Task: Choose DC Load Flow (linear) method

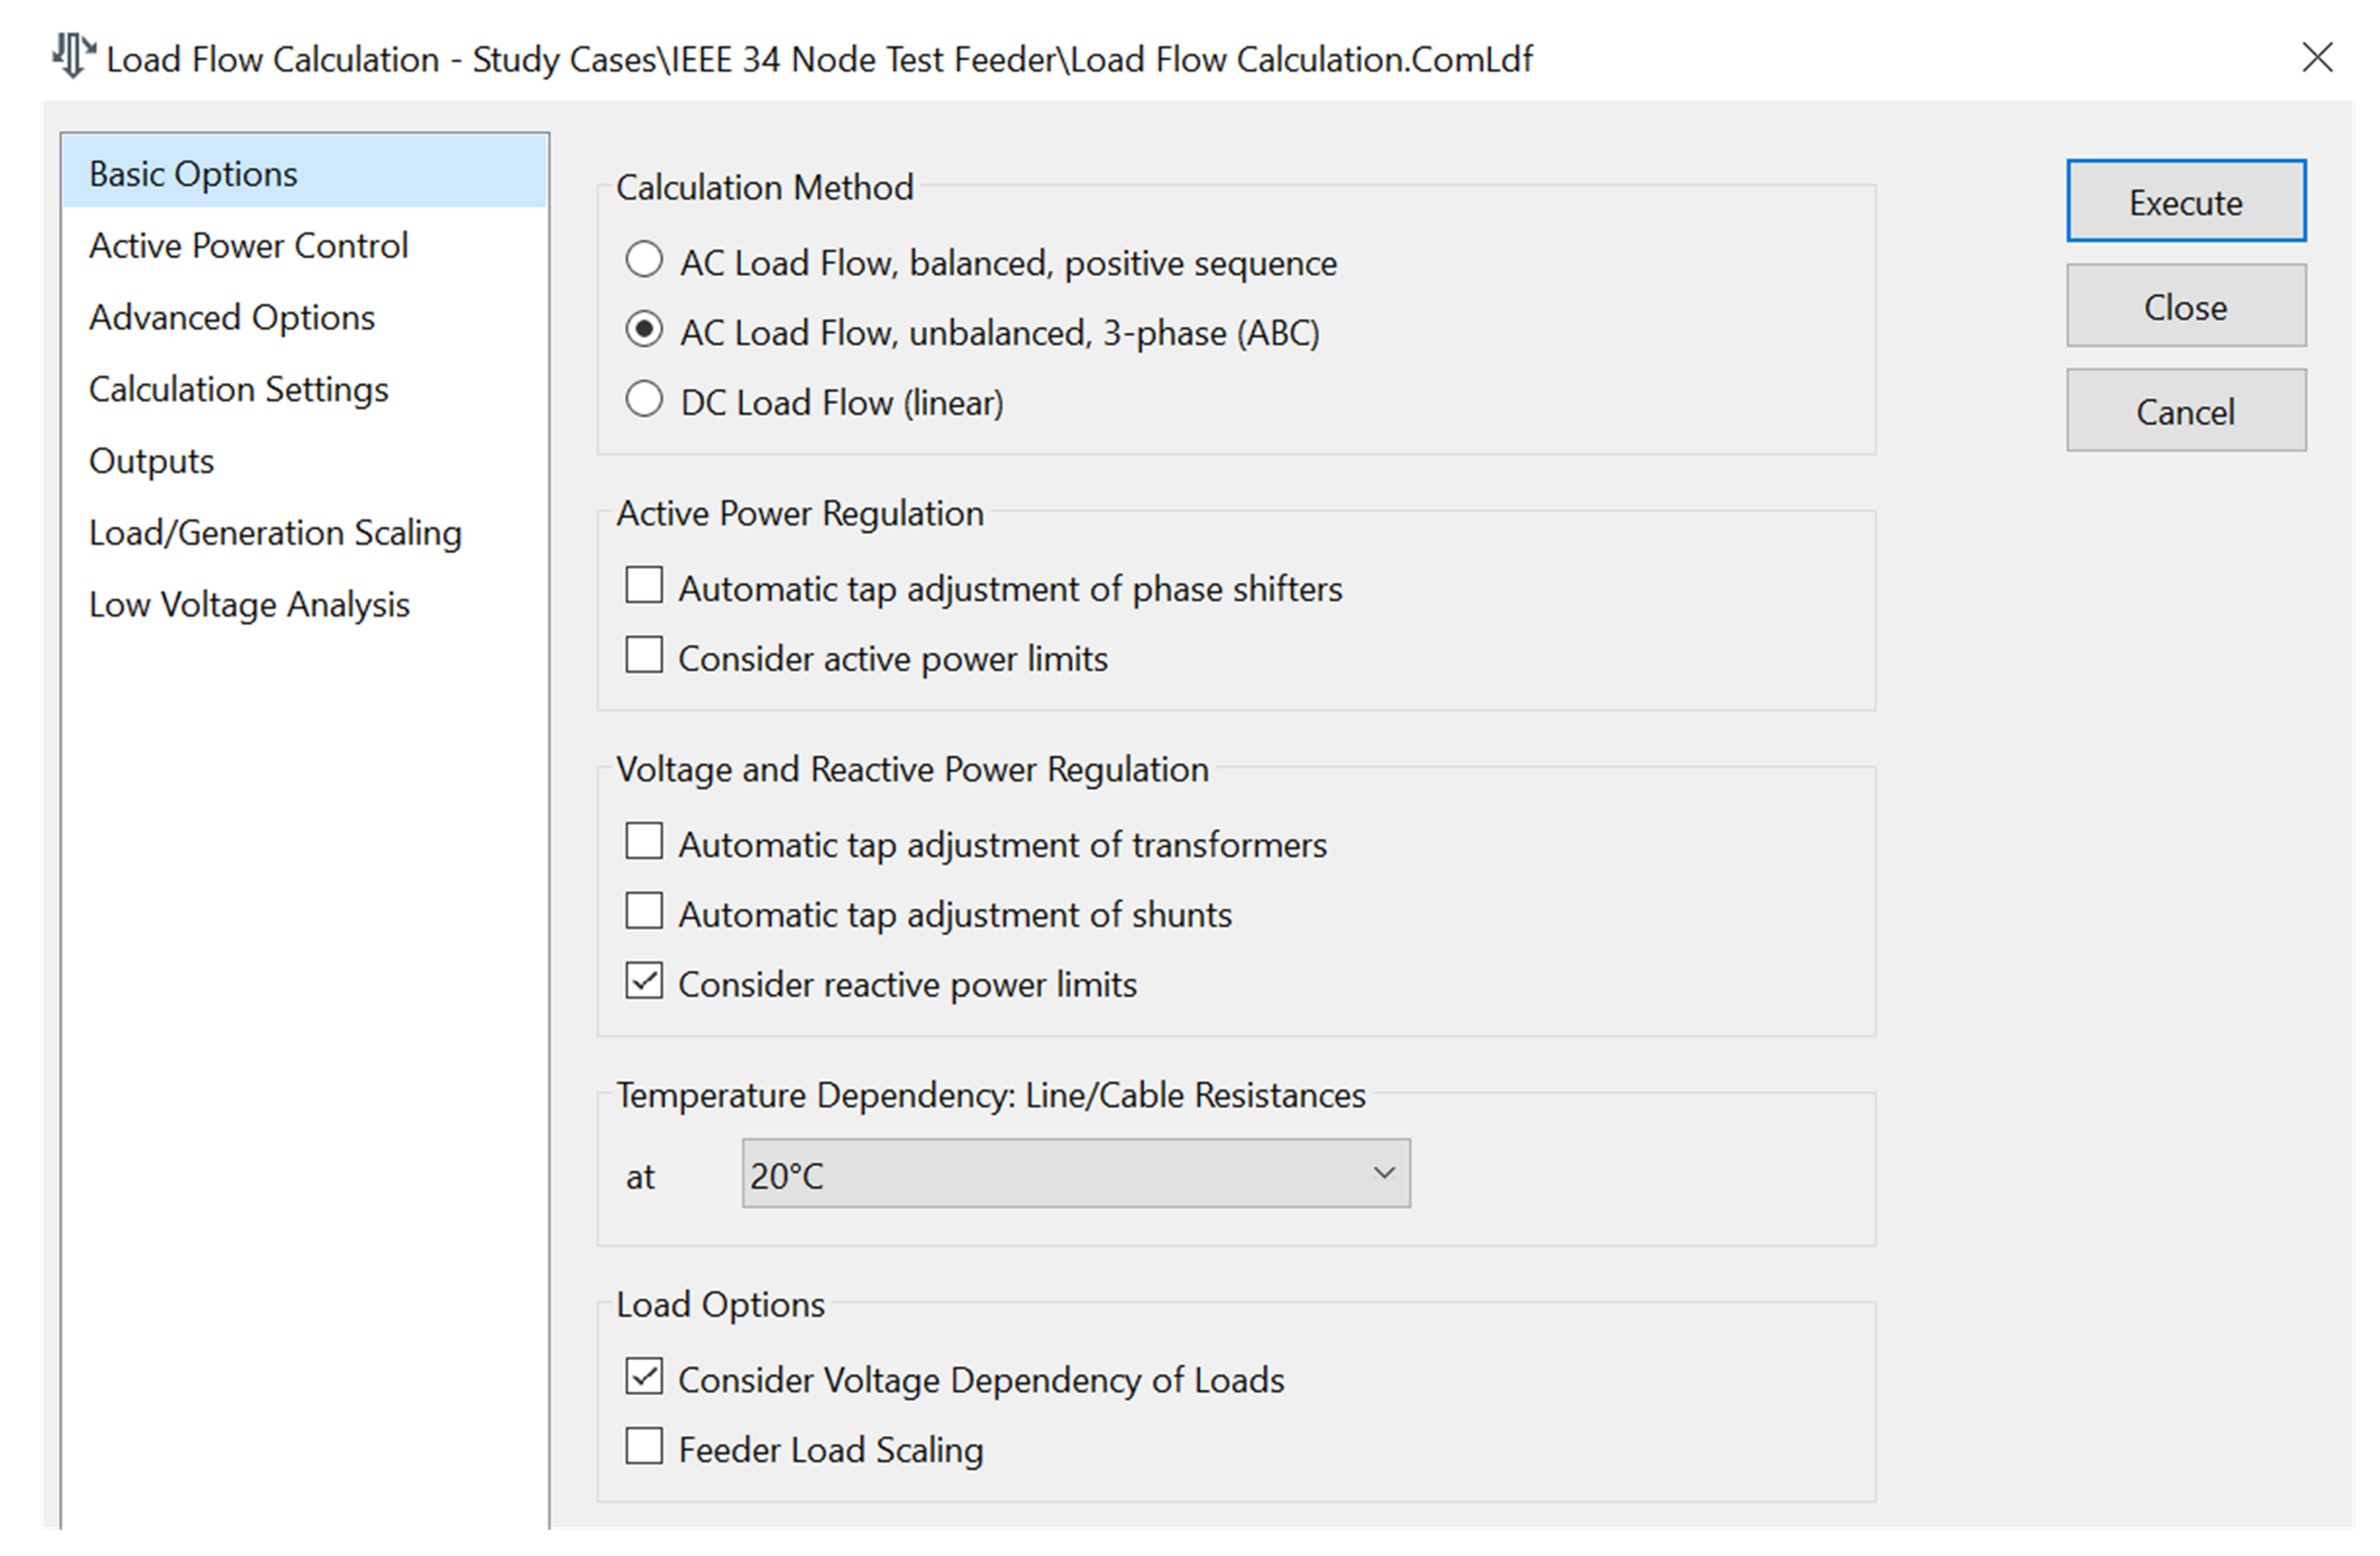Action: pyautogui.click(x=644, y=400)
